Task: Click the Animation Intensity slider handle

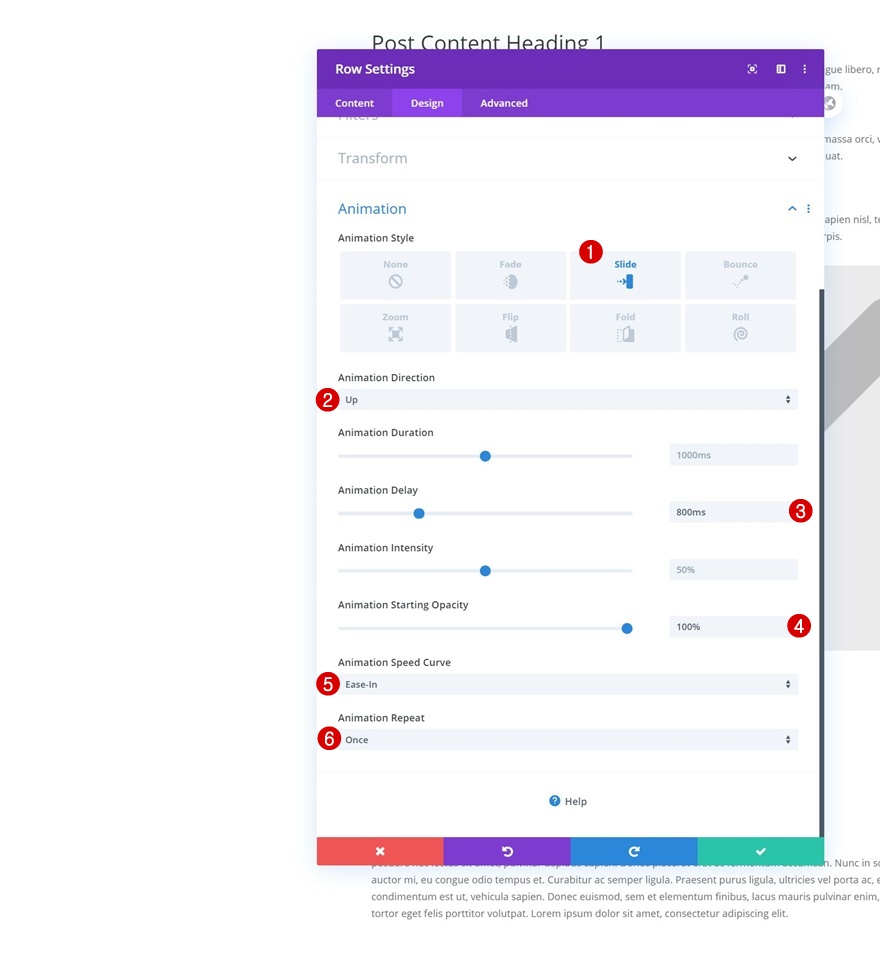Action: (485, 571)
